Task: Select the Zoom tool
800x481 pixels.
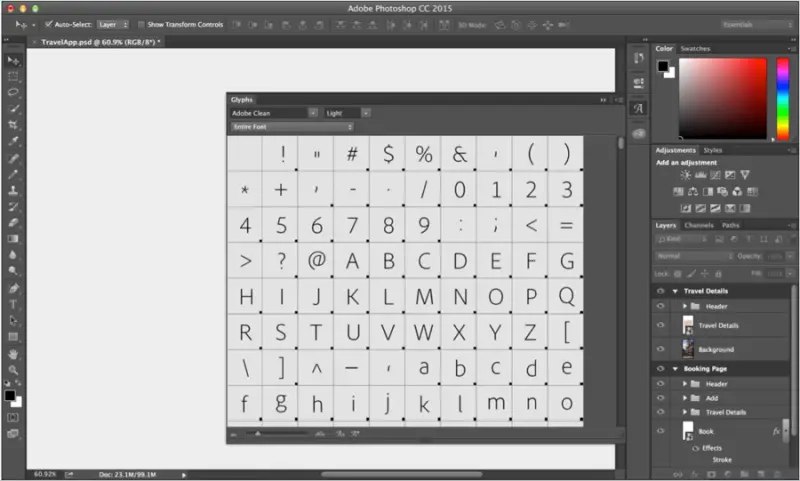Action: [13, 370]
